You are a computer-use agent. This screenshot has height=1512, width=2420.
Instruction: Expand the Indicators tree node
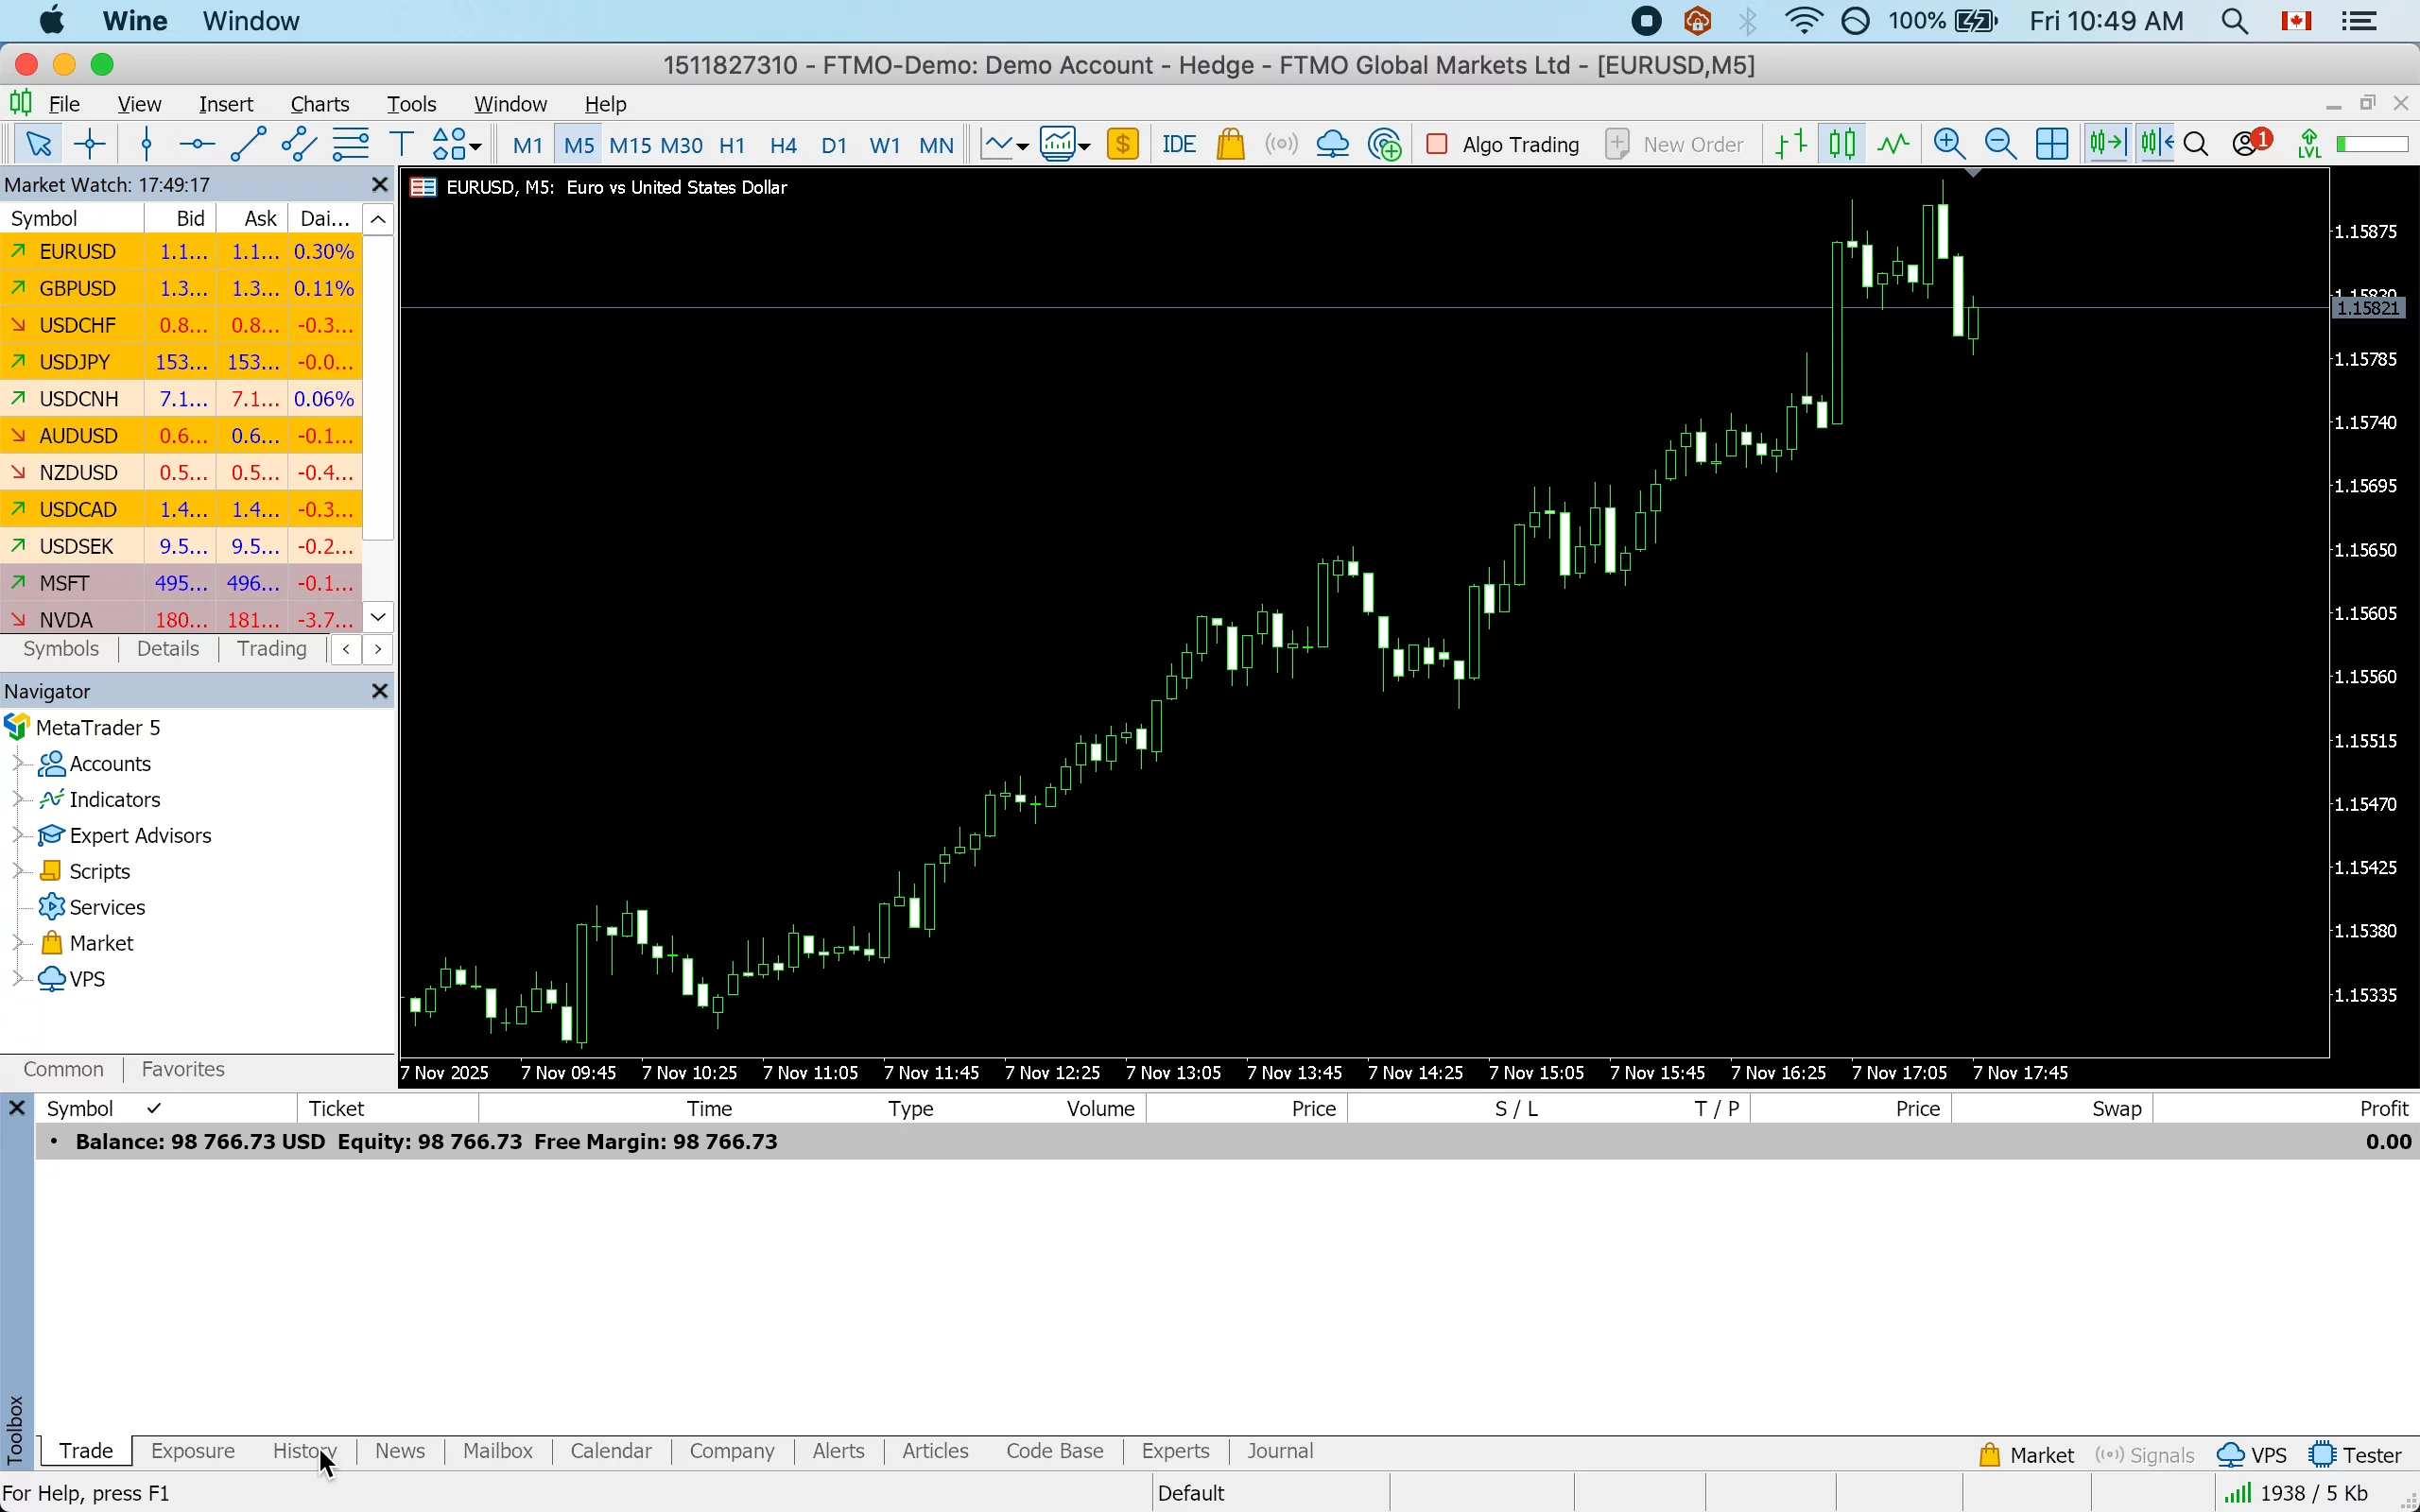[x=17, y=799]
